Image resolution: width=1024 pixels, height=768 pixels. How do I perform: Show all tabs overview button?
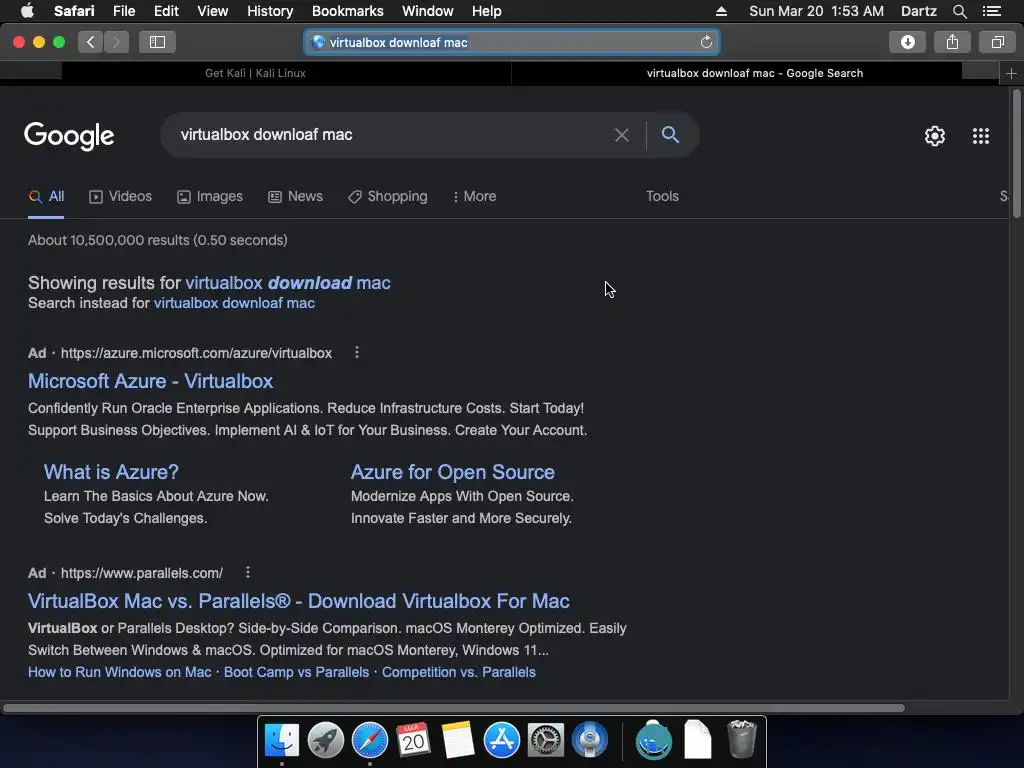pyautogui.click(x=997, y=42)
